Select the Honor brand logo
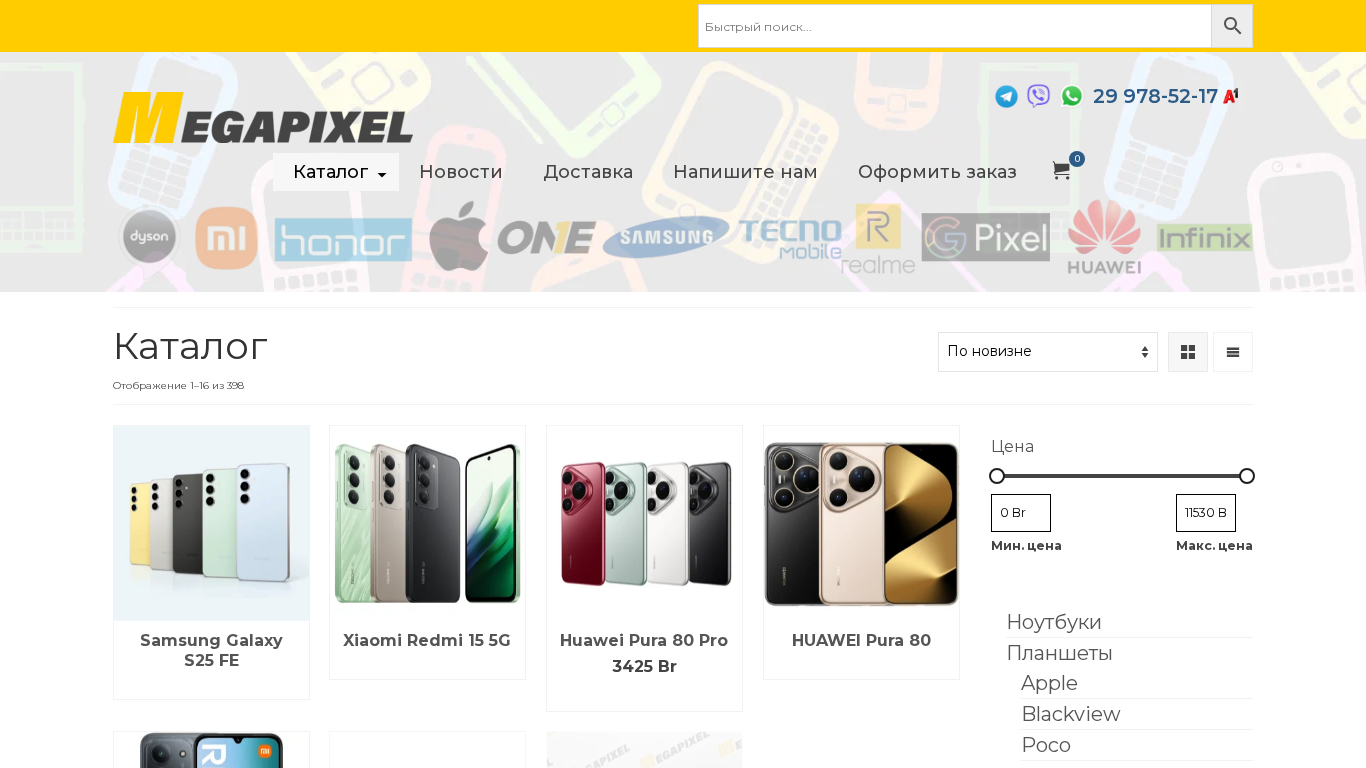Screen dimensions: 1366x768 (343, 240)
